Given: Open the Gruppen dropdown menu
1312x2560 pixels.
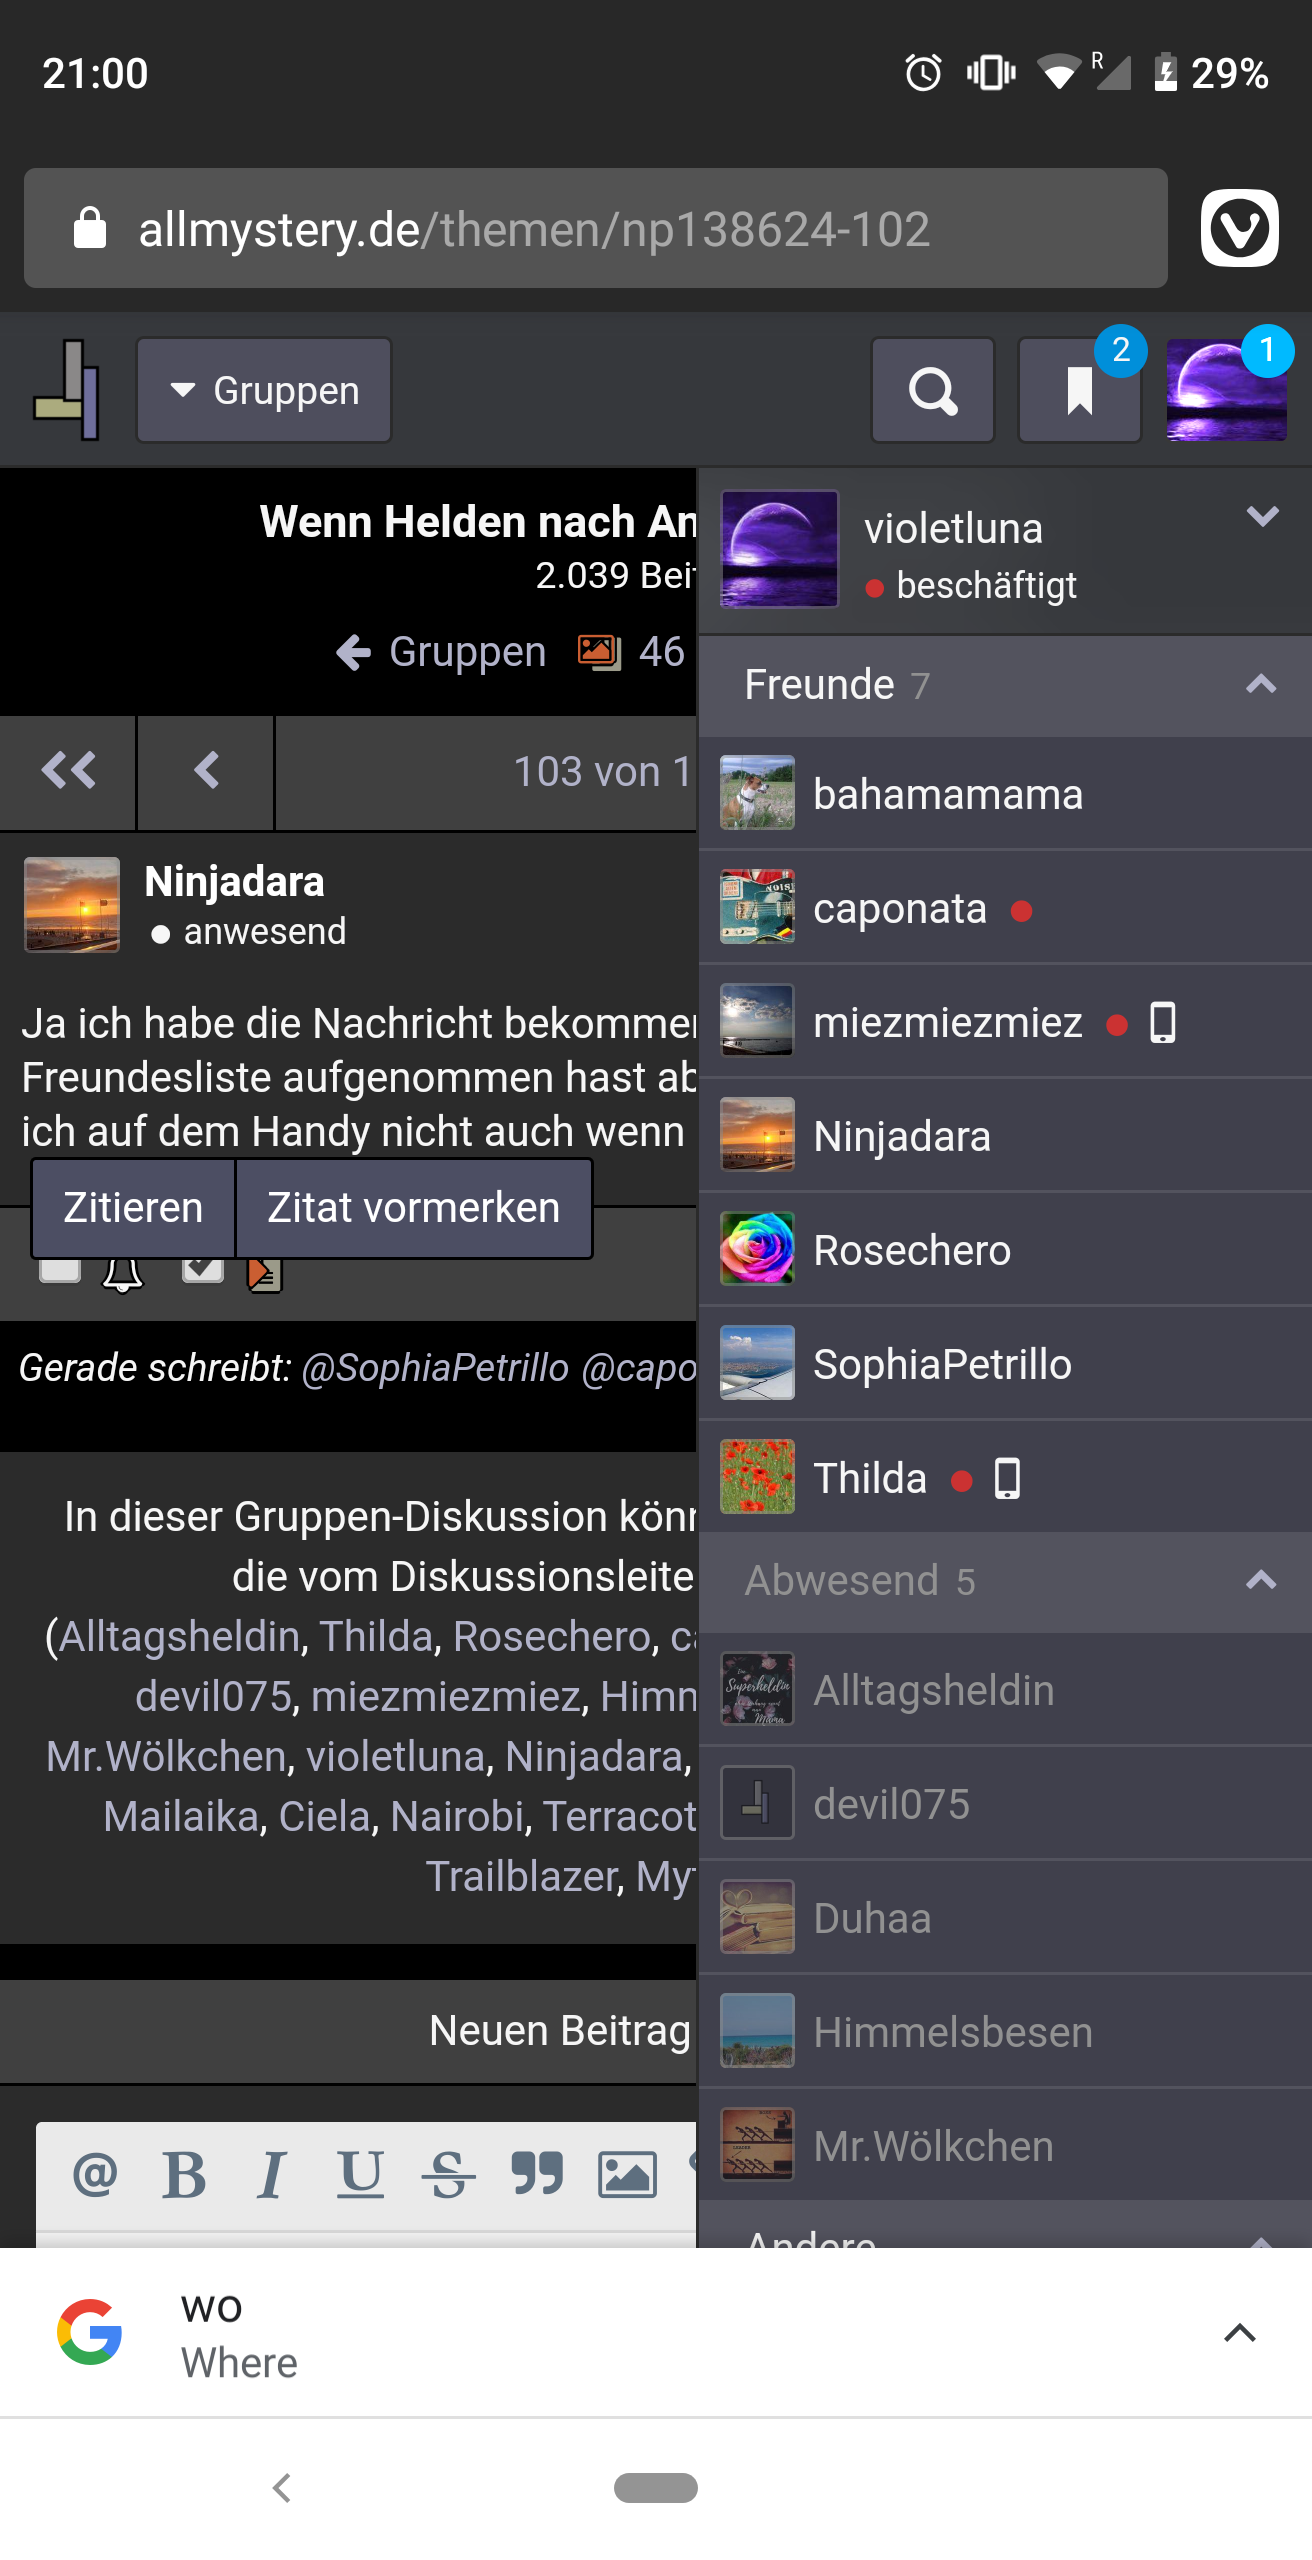Looking at the screenshot, I should [x=264, y=390].
